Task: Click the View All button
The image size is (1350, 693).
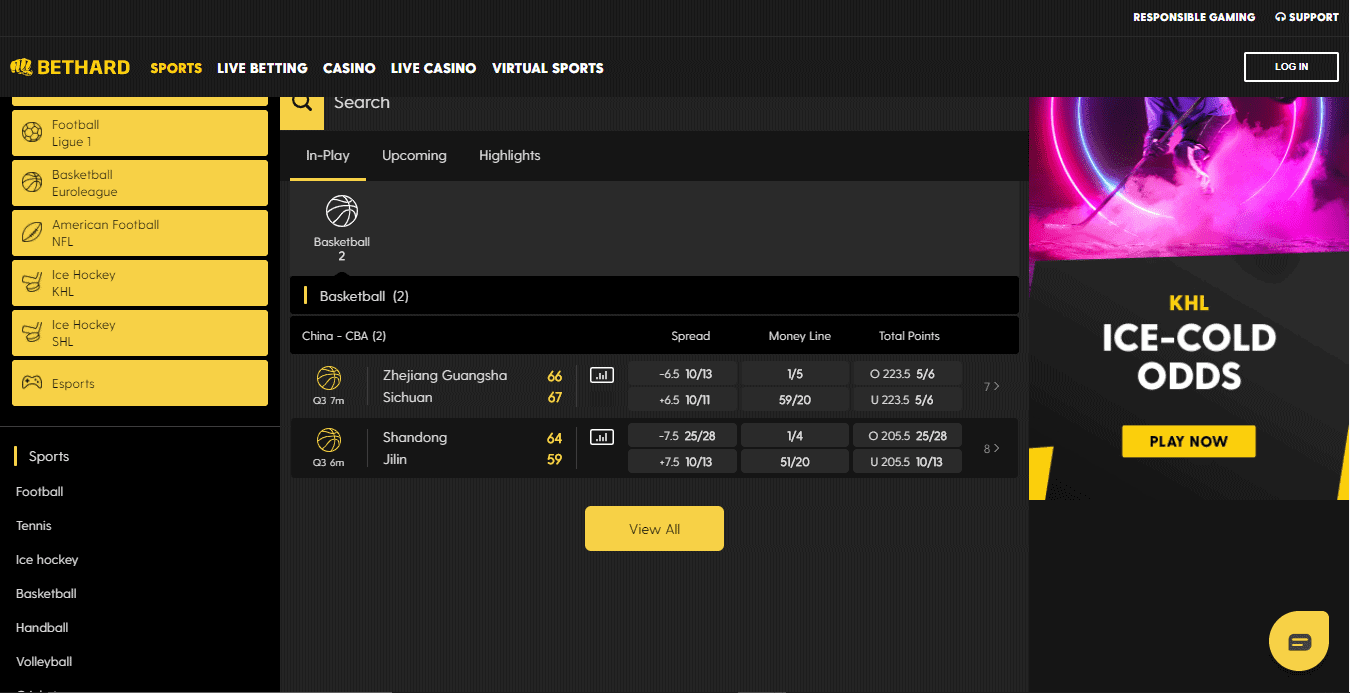Action: pyautogui.click(x=654, y=529)
